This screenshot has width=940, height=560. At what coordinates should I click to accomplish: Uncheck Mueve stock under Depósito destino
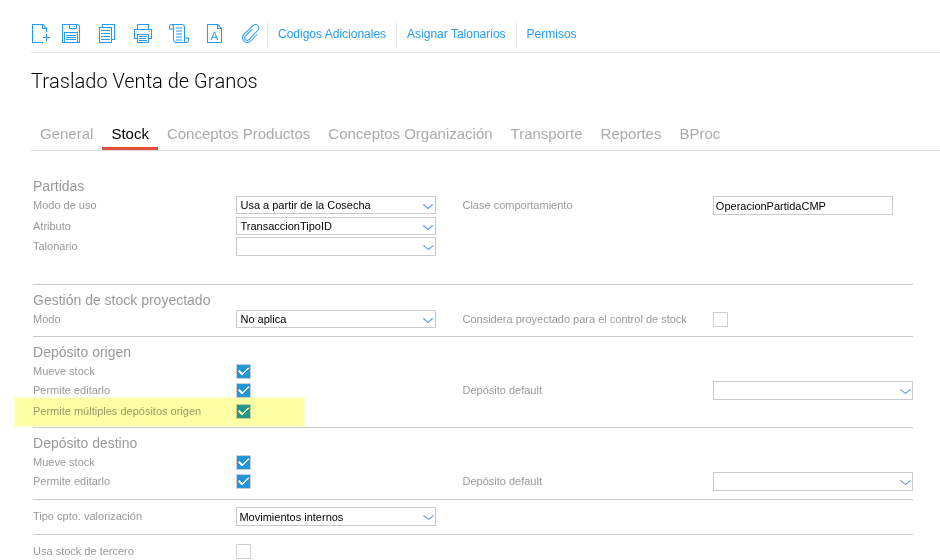[x=243, y=462]
